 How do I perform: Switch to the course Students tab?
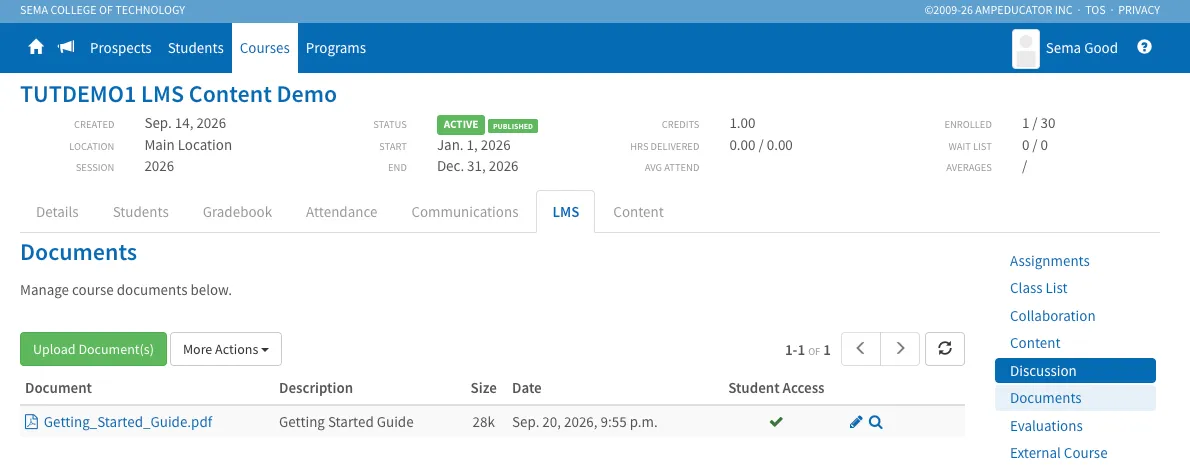tap(140, 212)
